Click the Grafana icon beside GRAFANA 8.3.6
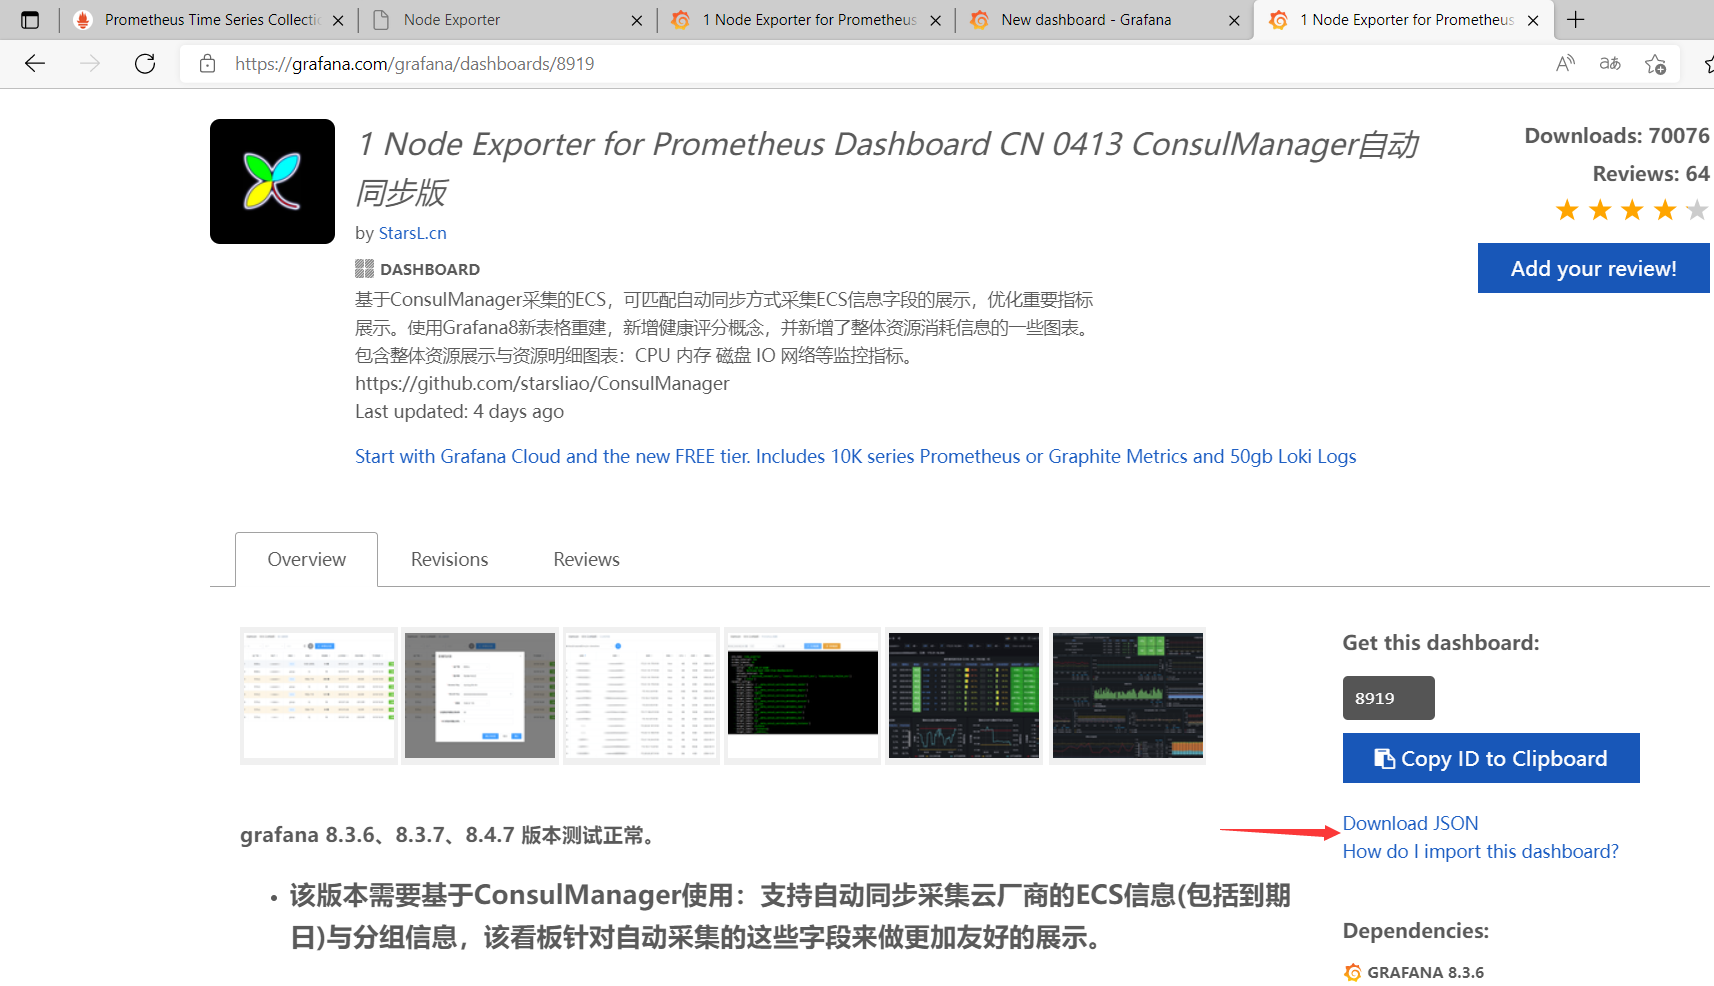Viewport: 1714px width, 986px height. click(x=1353, y=972)
